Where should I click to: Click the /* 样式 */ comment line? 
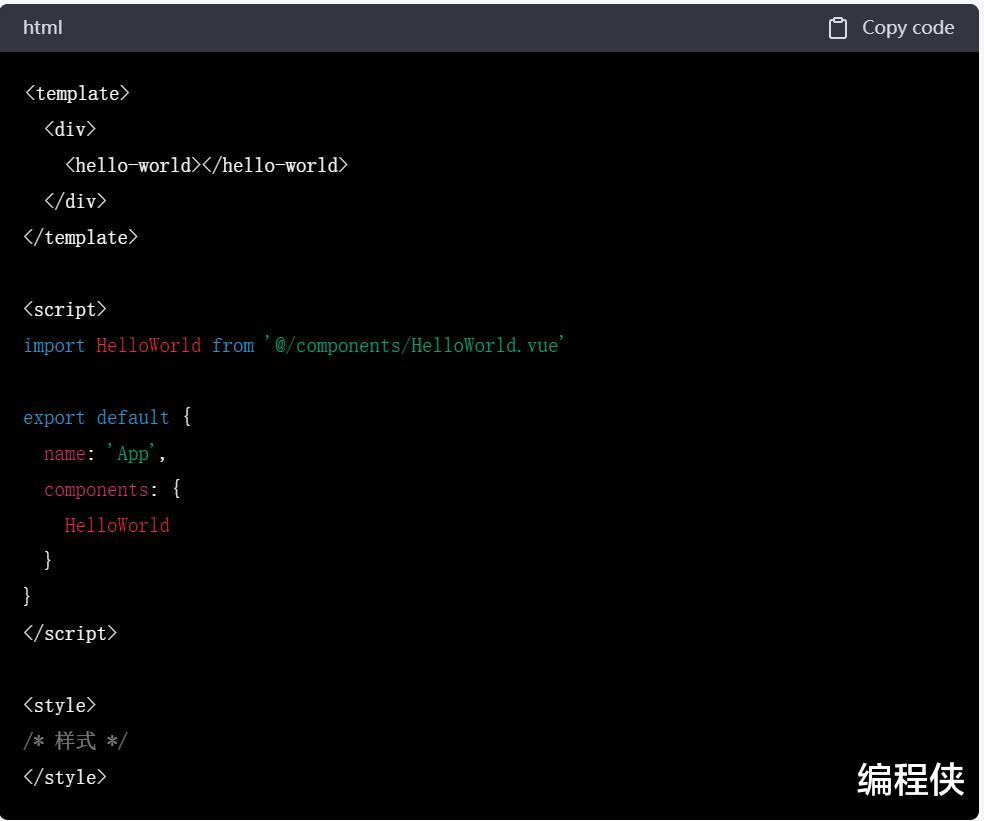(75, 741)
